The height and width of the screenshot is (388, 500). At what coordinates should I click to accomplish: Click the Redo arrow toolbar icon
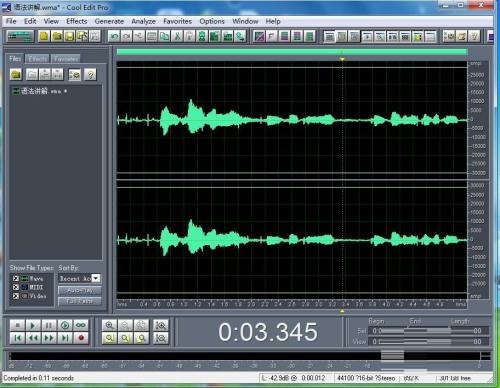coord(126,36)
